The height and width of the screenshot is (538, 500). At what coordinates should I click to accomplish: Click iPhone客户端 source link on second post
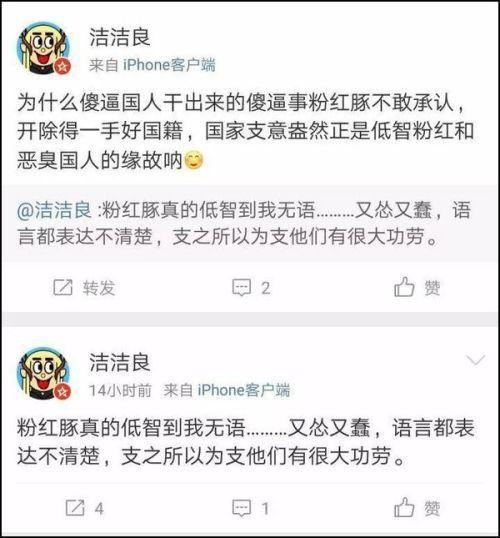[244, 390]
